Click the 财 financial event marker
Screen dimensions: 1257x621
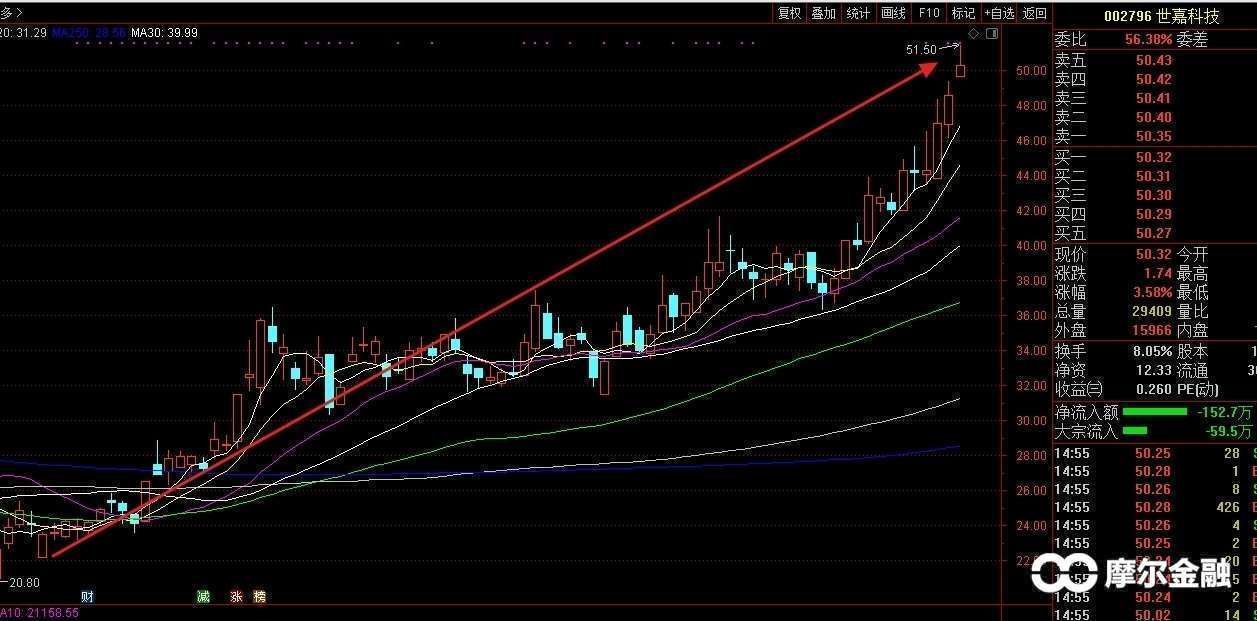(88, 597)
